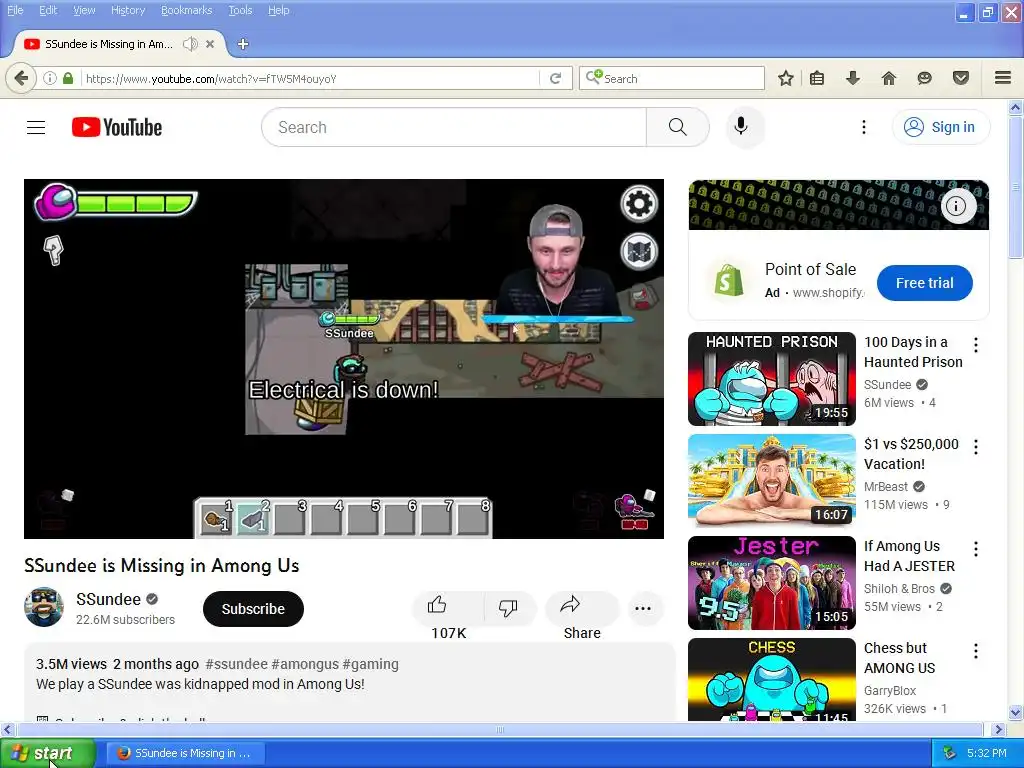The width and height of the screenshot is (1024, 768).
Task: Click the Sign in button
Action: [940, 127]
